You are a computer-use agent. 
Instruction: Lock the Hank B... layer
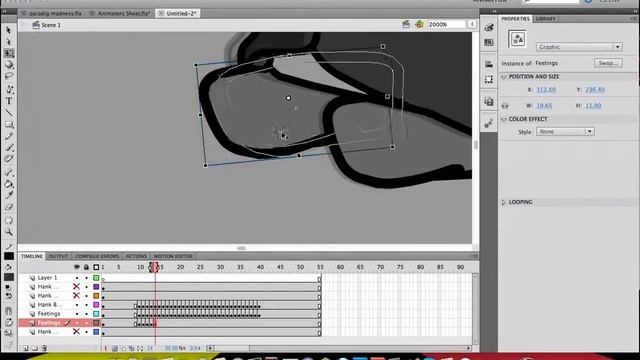point(86,305)
